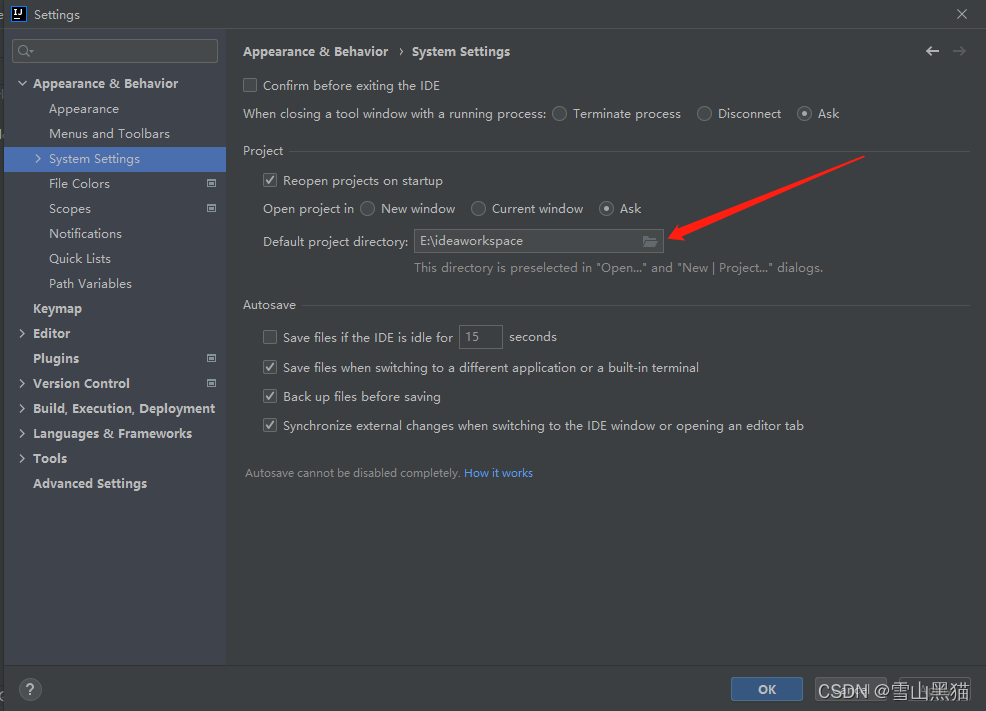Expand Build, Execution, Deployment section
The width and height of the screenshot is (986, 711).
pos(23,409)
